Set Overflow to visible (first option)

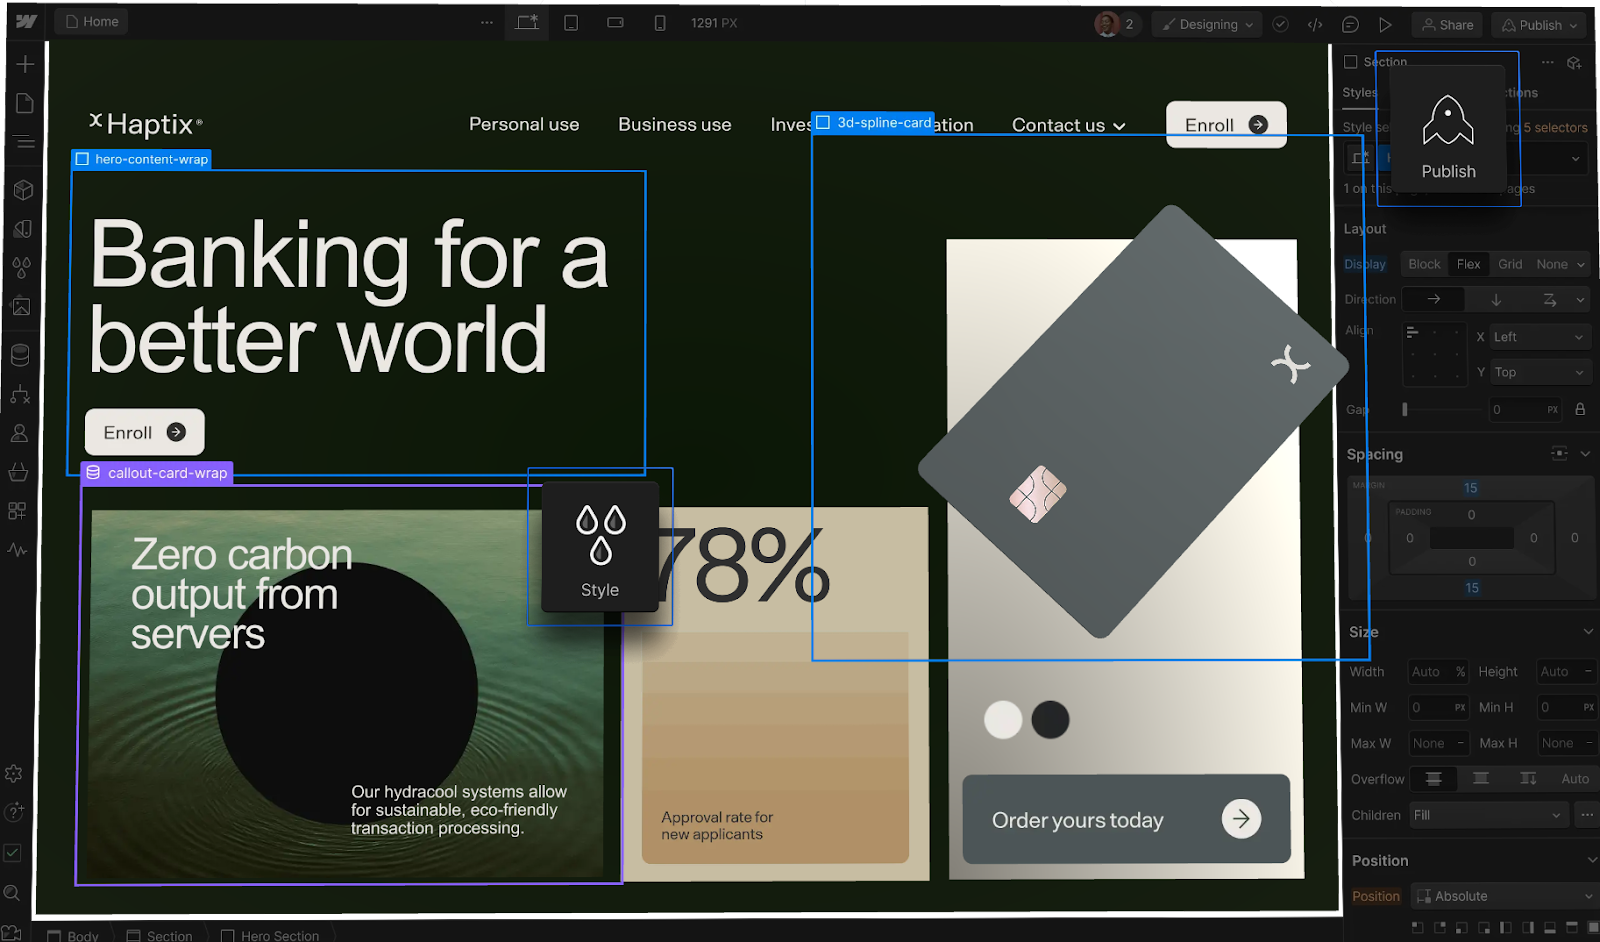click(1433, 779)
